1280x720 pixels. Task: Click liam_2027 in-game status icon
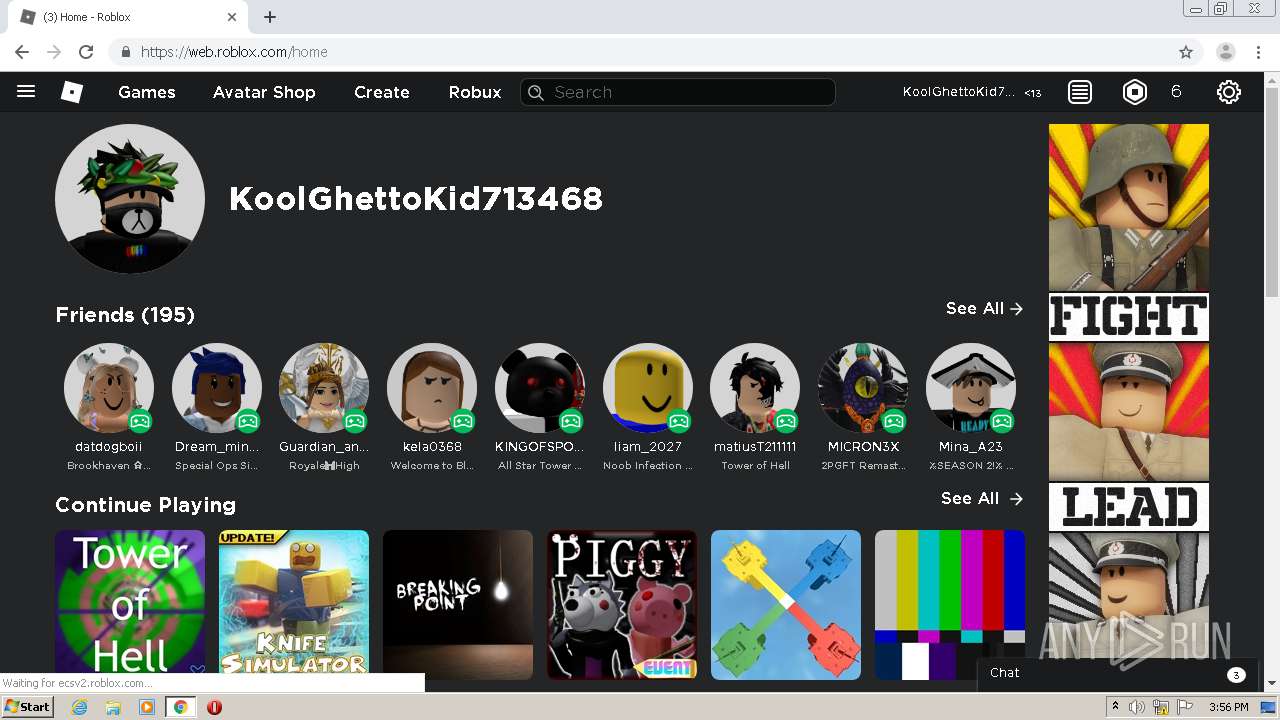coord(679,421)
